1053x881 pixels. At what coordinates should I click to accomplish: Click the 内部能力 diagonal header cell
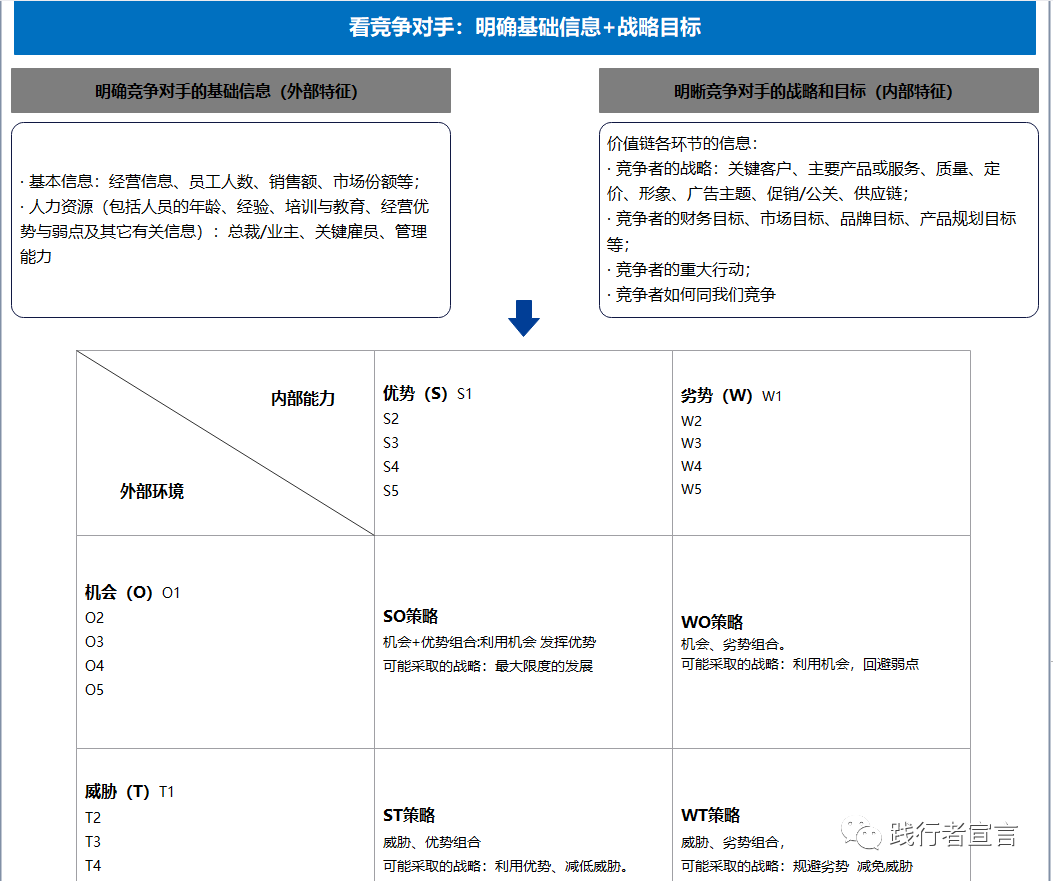pos(305,397)
